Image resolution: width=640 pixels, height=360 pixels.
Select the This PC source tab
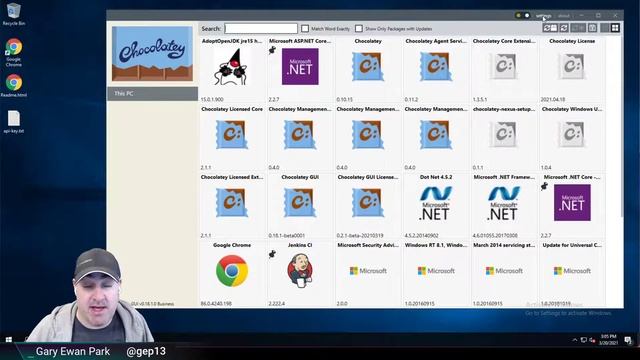tap(153, 93)
